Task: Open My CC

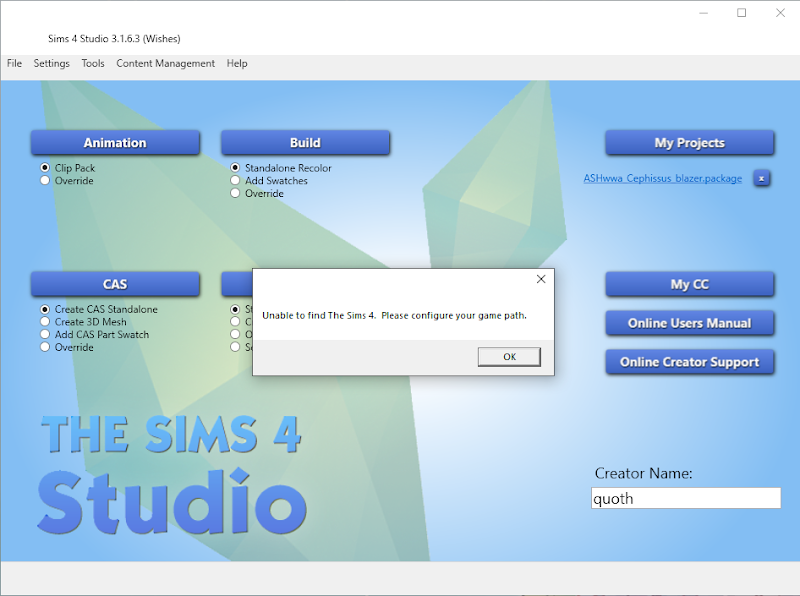Action: pyautogui.click(x=690, y=284)
